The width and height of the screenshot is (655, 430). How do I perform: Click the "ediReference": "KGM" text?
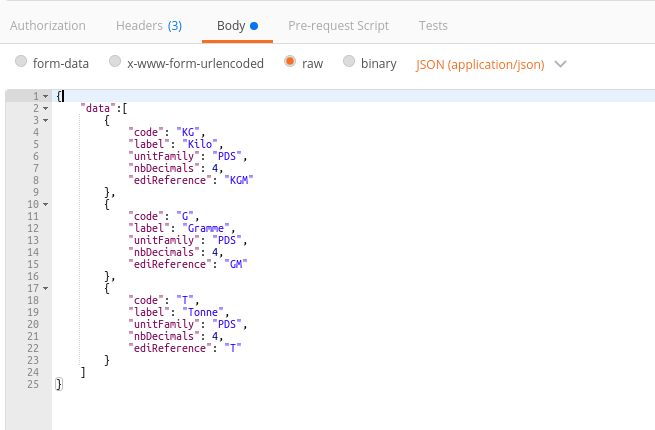click(190, 180)
